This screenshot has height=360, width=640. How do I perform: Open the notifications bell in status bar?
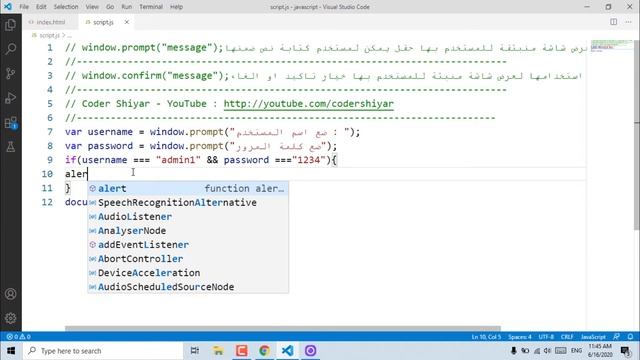click(631, 337)
